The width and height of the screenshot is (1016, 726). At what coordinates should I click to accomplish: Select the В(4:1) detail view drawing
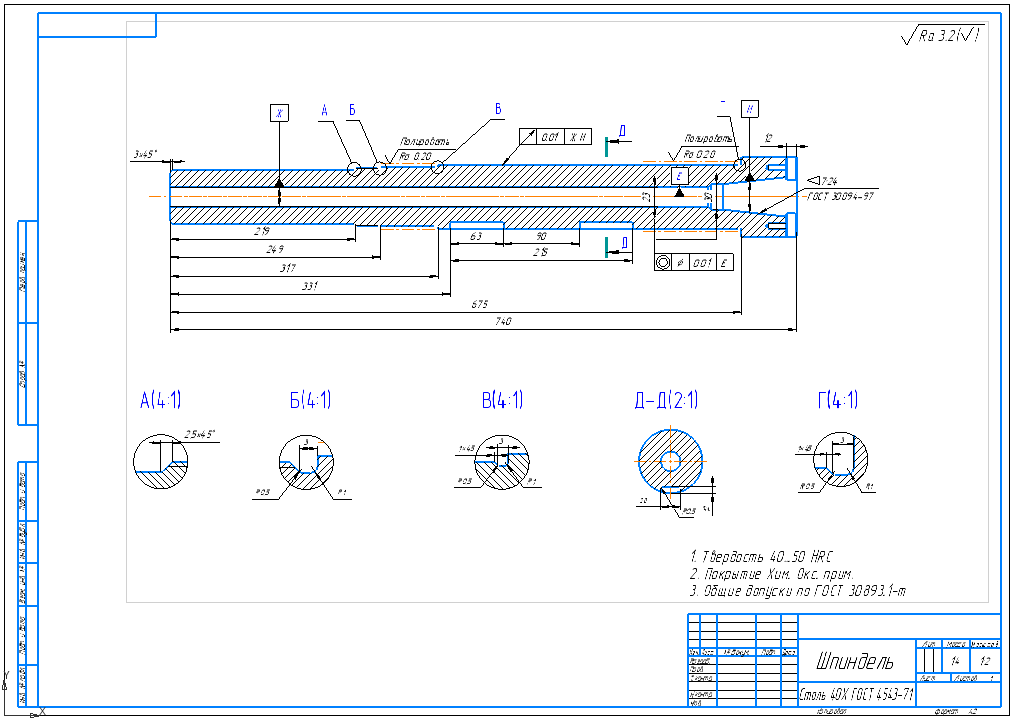pyautogui.click(x=502, y=463)
